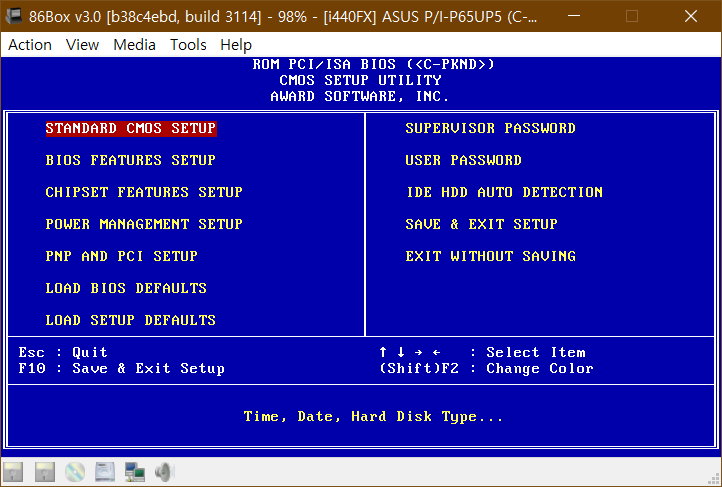
Task: Select USER PASSWORD entry
Action: click(x=463, y=160)
